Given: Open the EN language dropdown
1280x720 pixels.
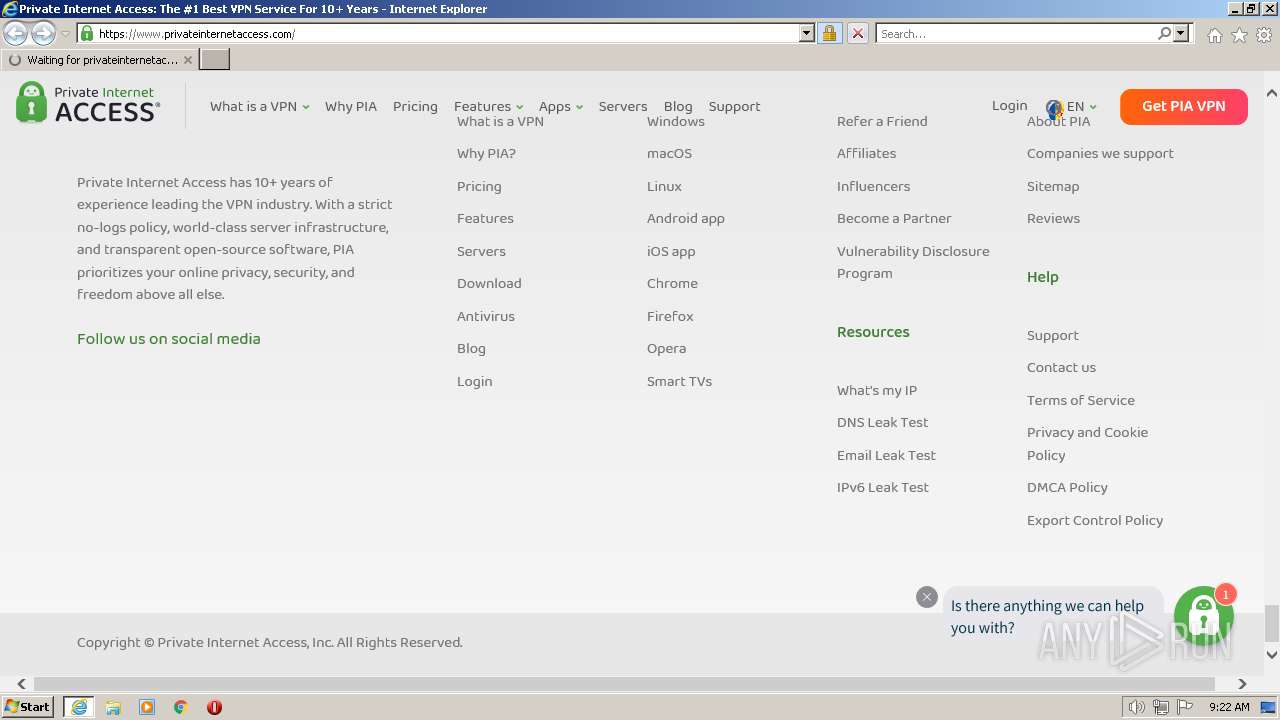Looking at the screenshot, I should [1081, 106].
